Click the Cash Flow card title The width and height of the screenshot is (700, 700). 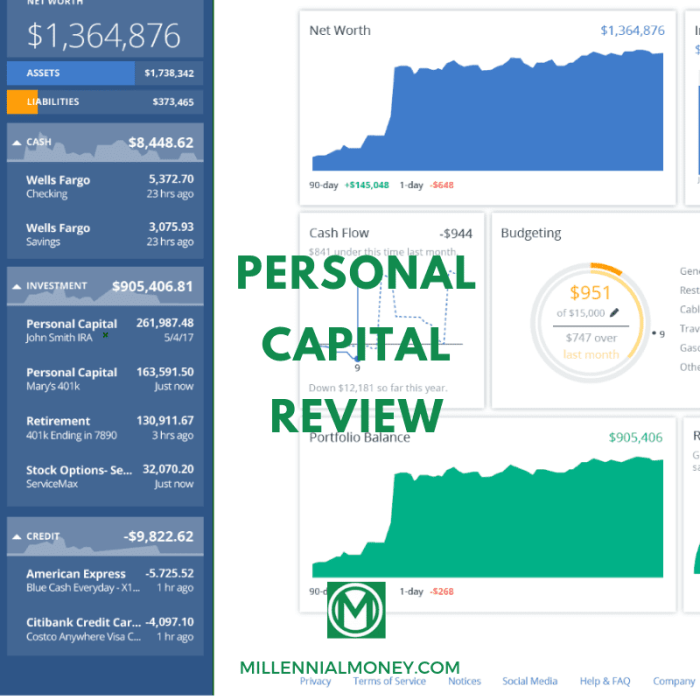point(339,233)
